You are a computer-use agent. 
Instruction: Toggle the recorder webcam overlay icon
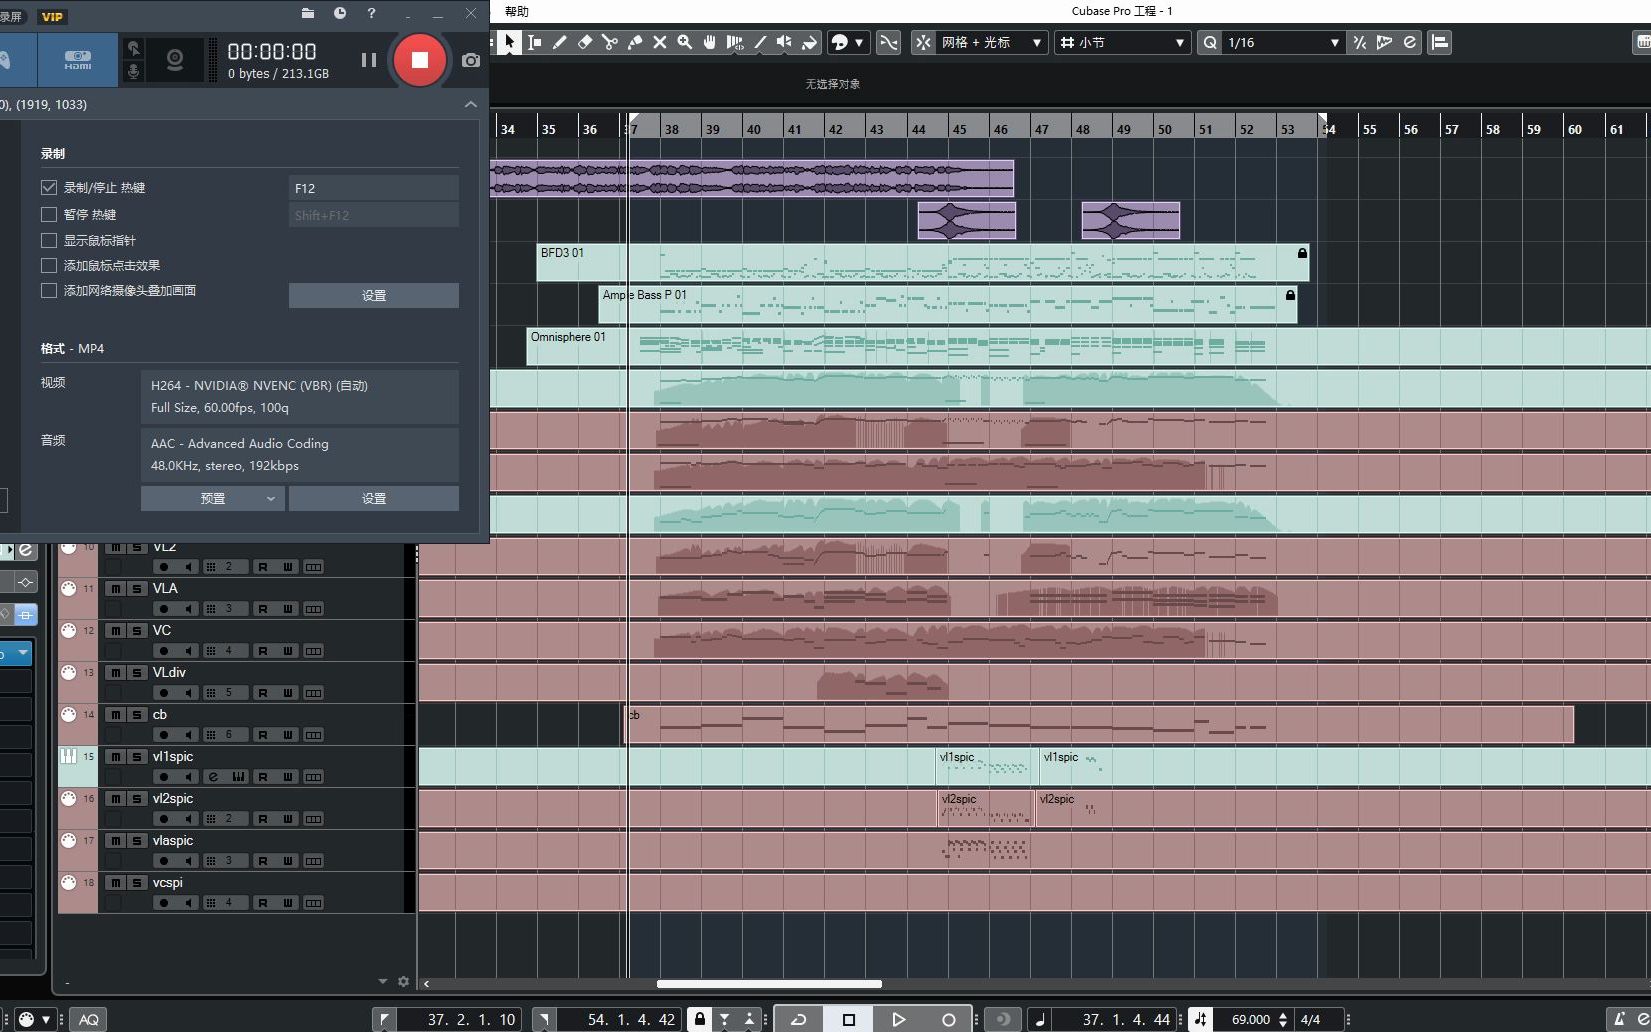[175, 60]
